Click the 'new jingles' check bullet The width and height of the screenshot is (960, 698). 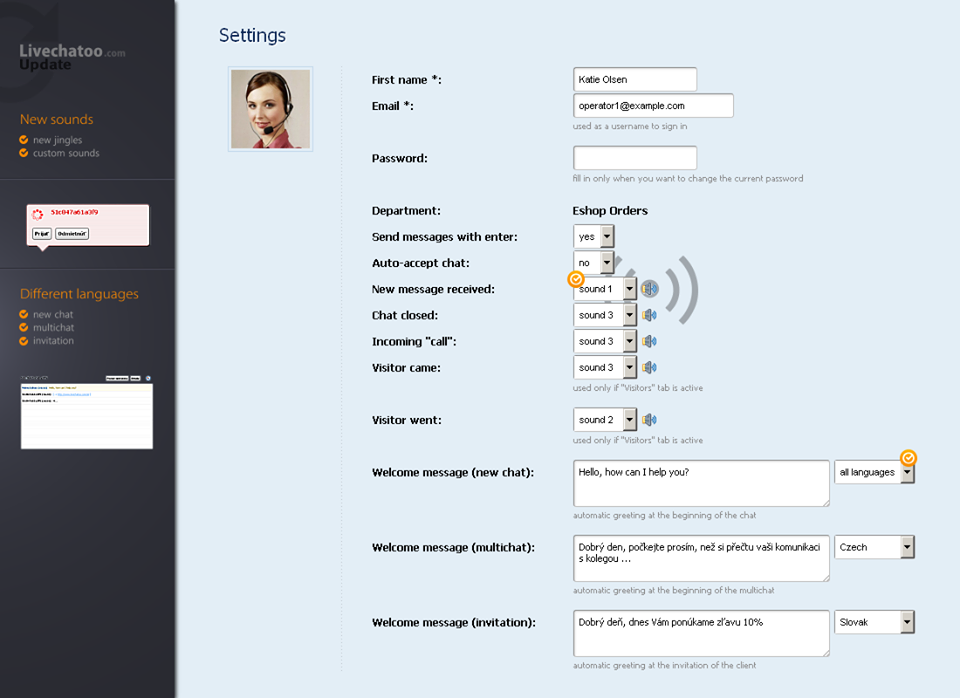coord(24,140)
